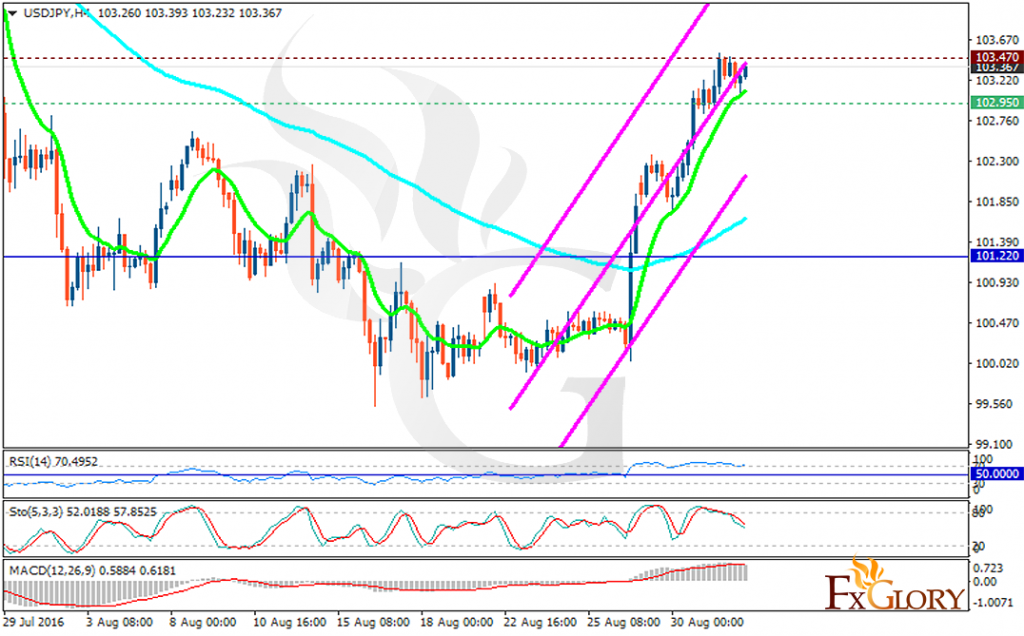The image size is (1024, 636).
Task: Click the MACD -1.0071 scale value
Action: [x=992, y=603]
